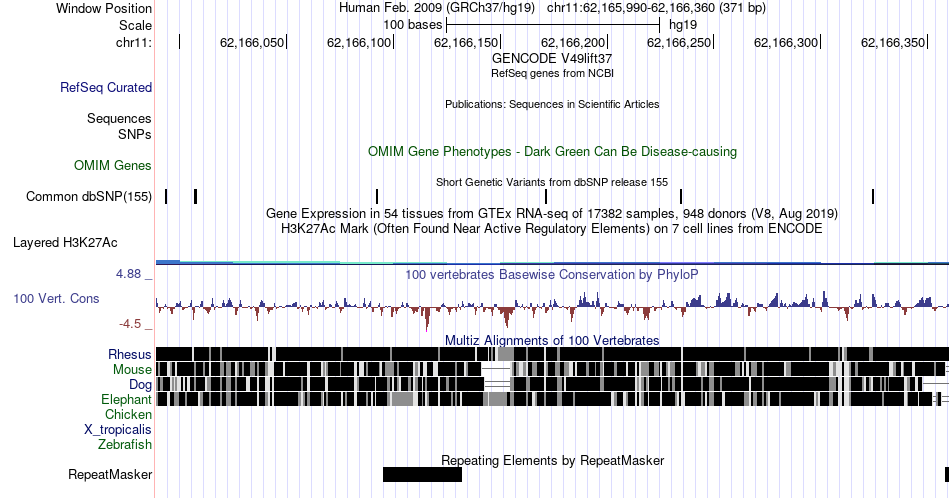Click the Scale label
The height and width of the screenshot is (498, 950).
135,25
